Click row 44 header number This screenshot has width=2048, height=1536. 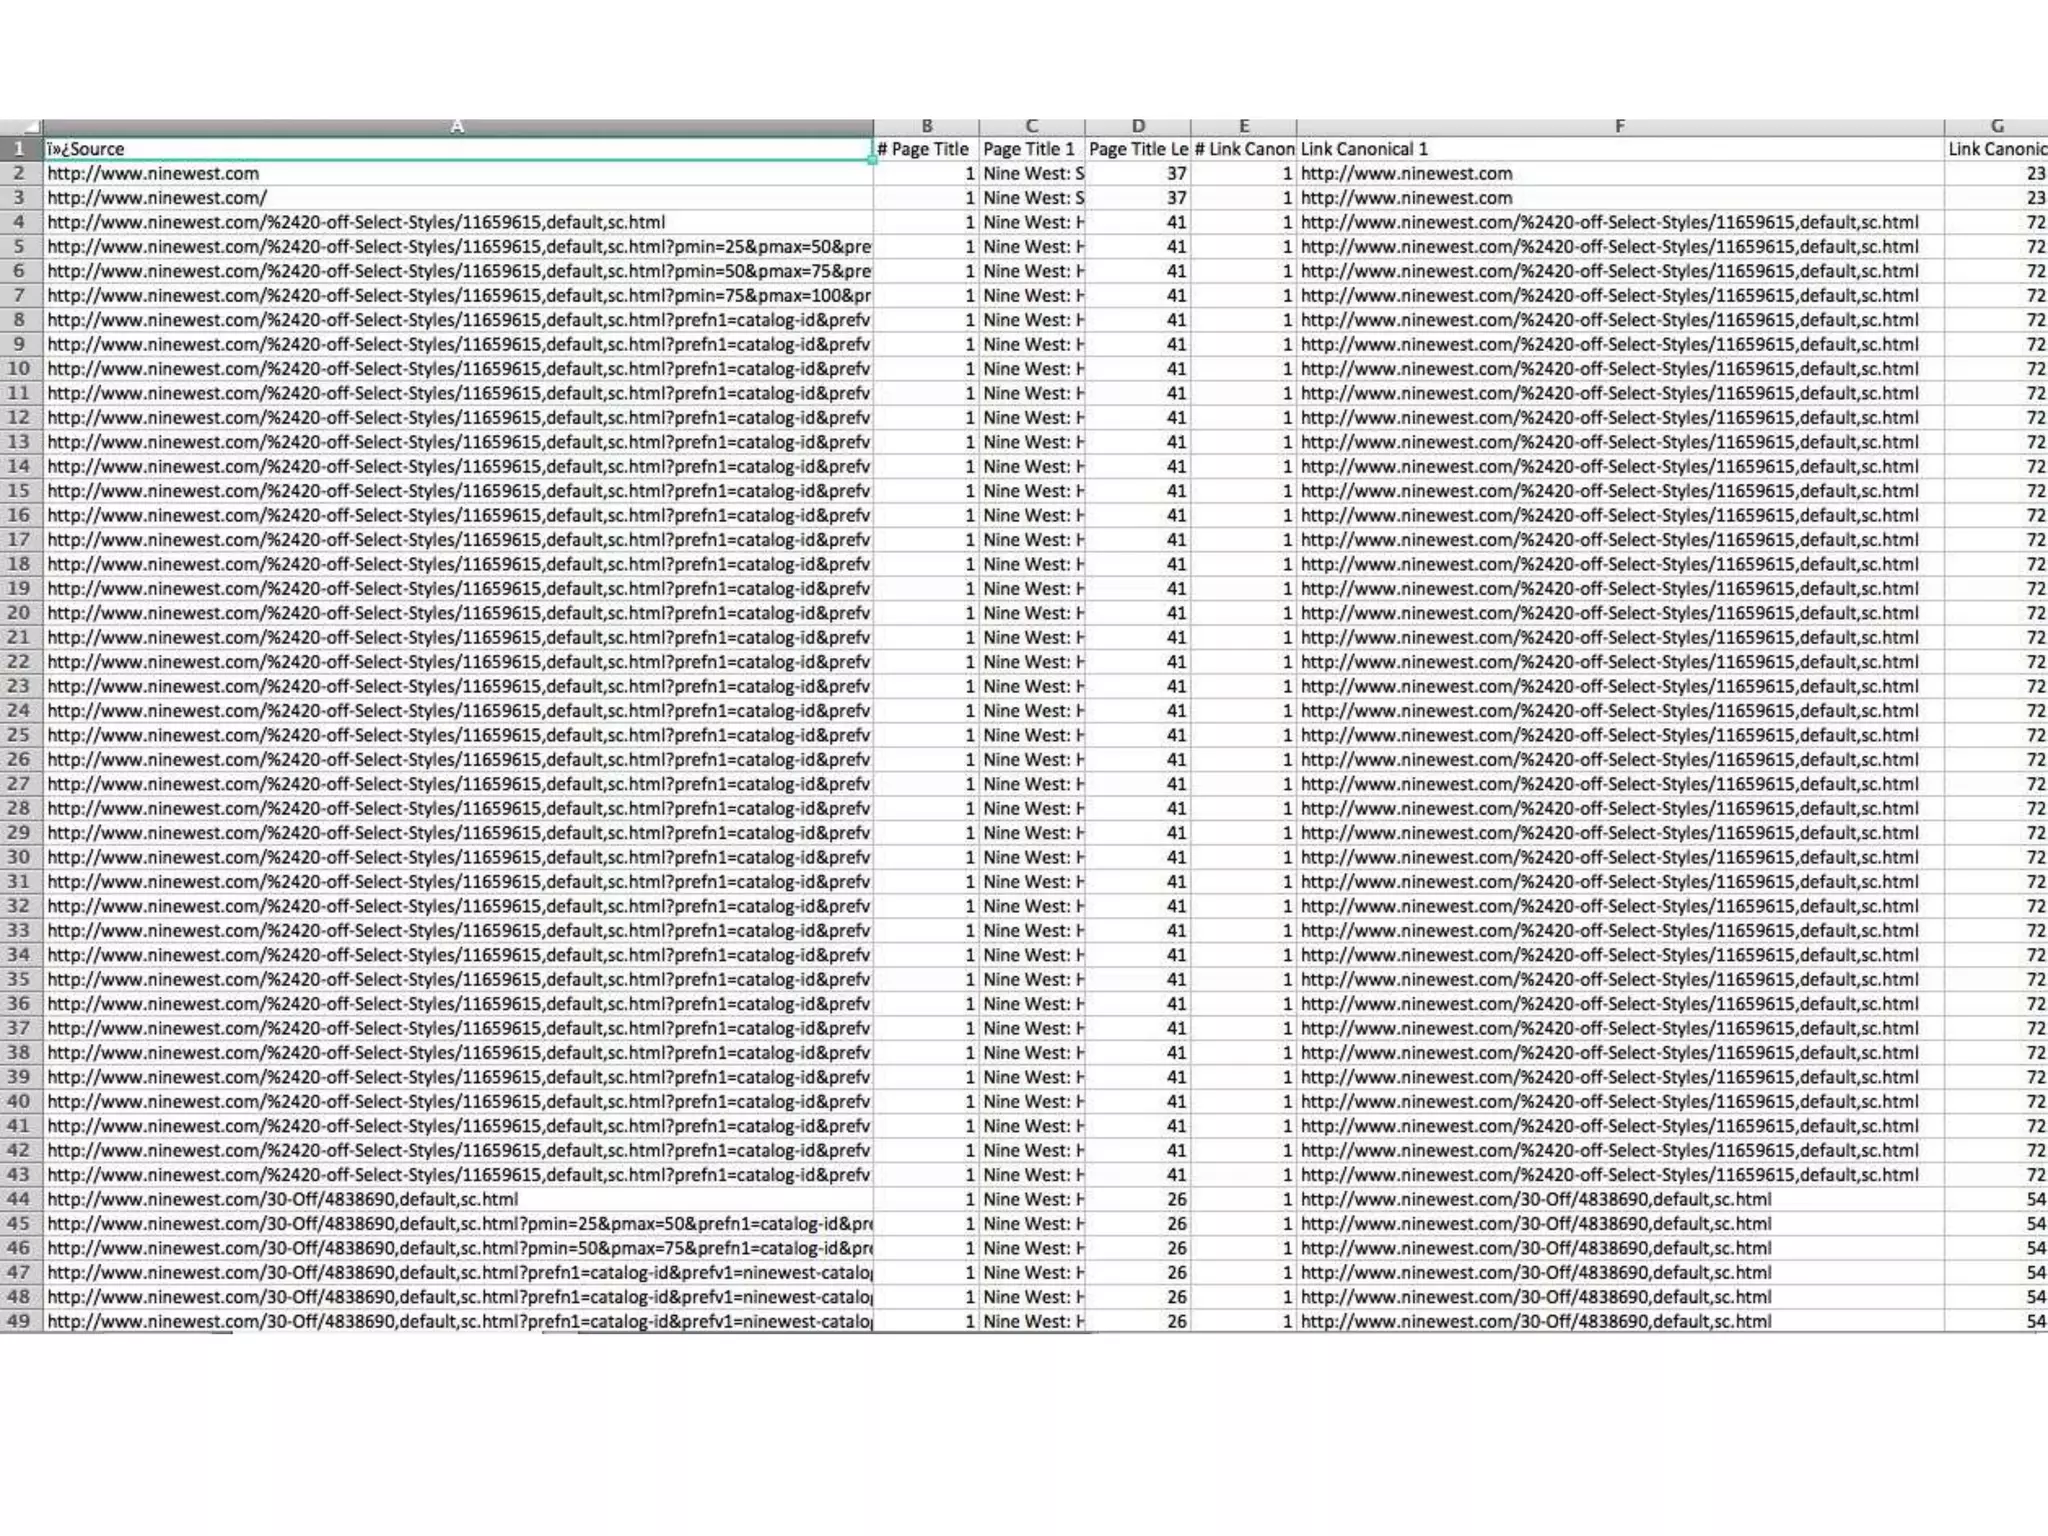pos(20,1199)
